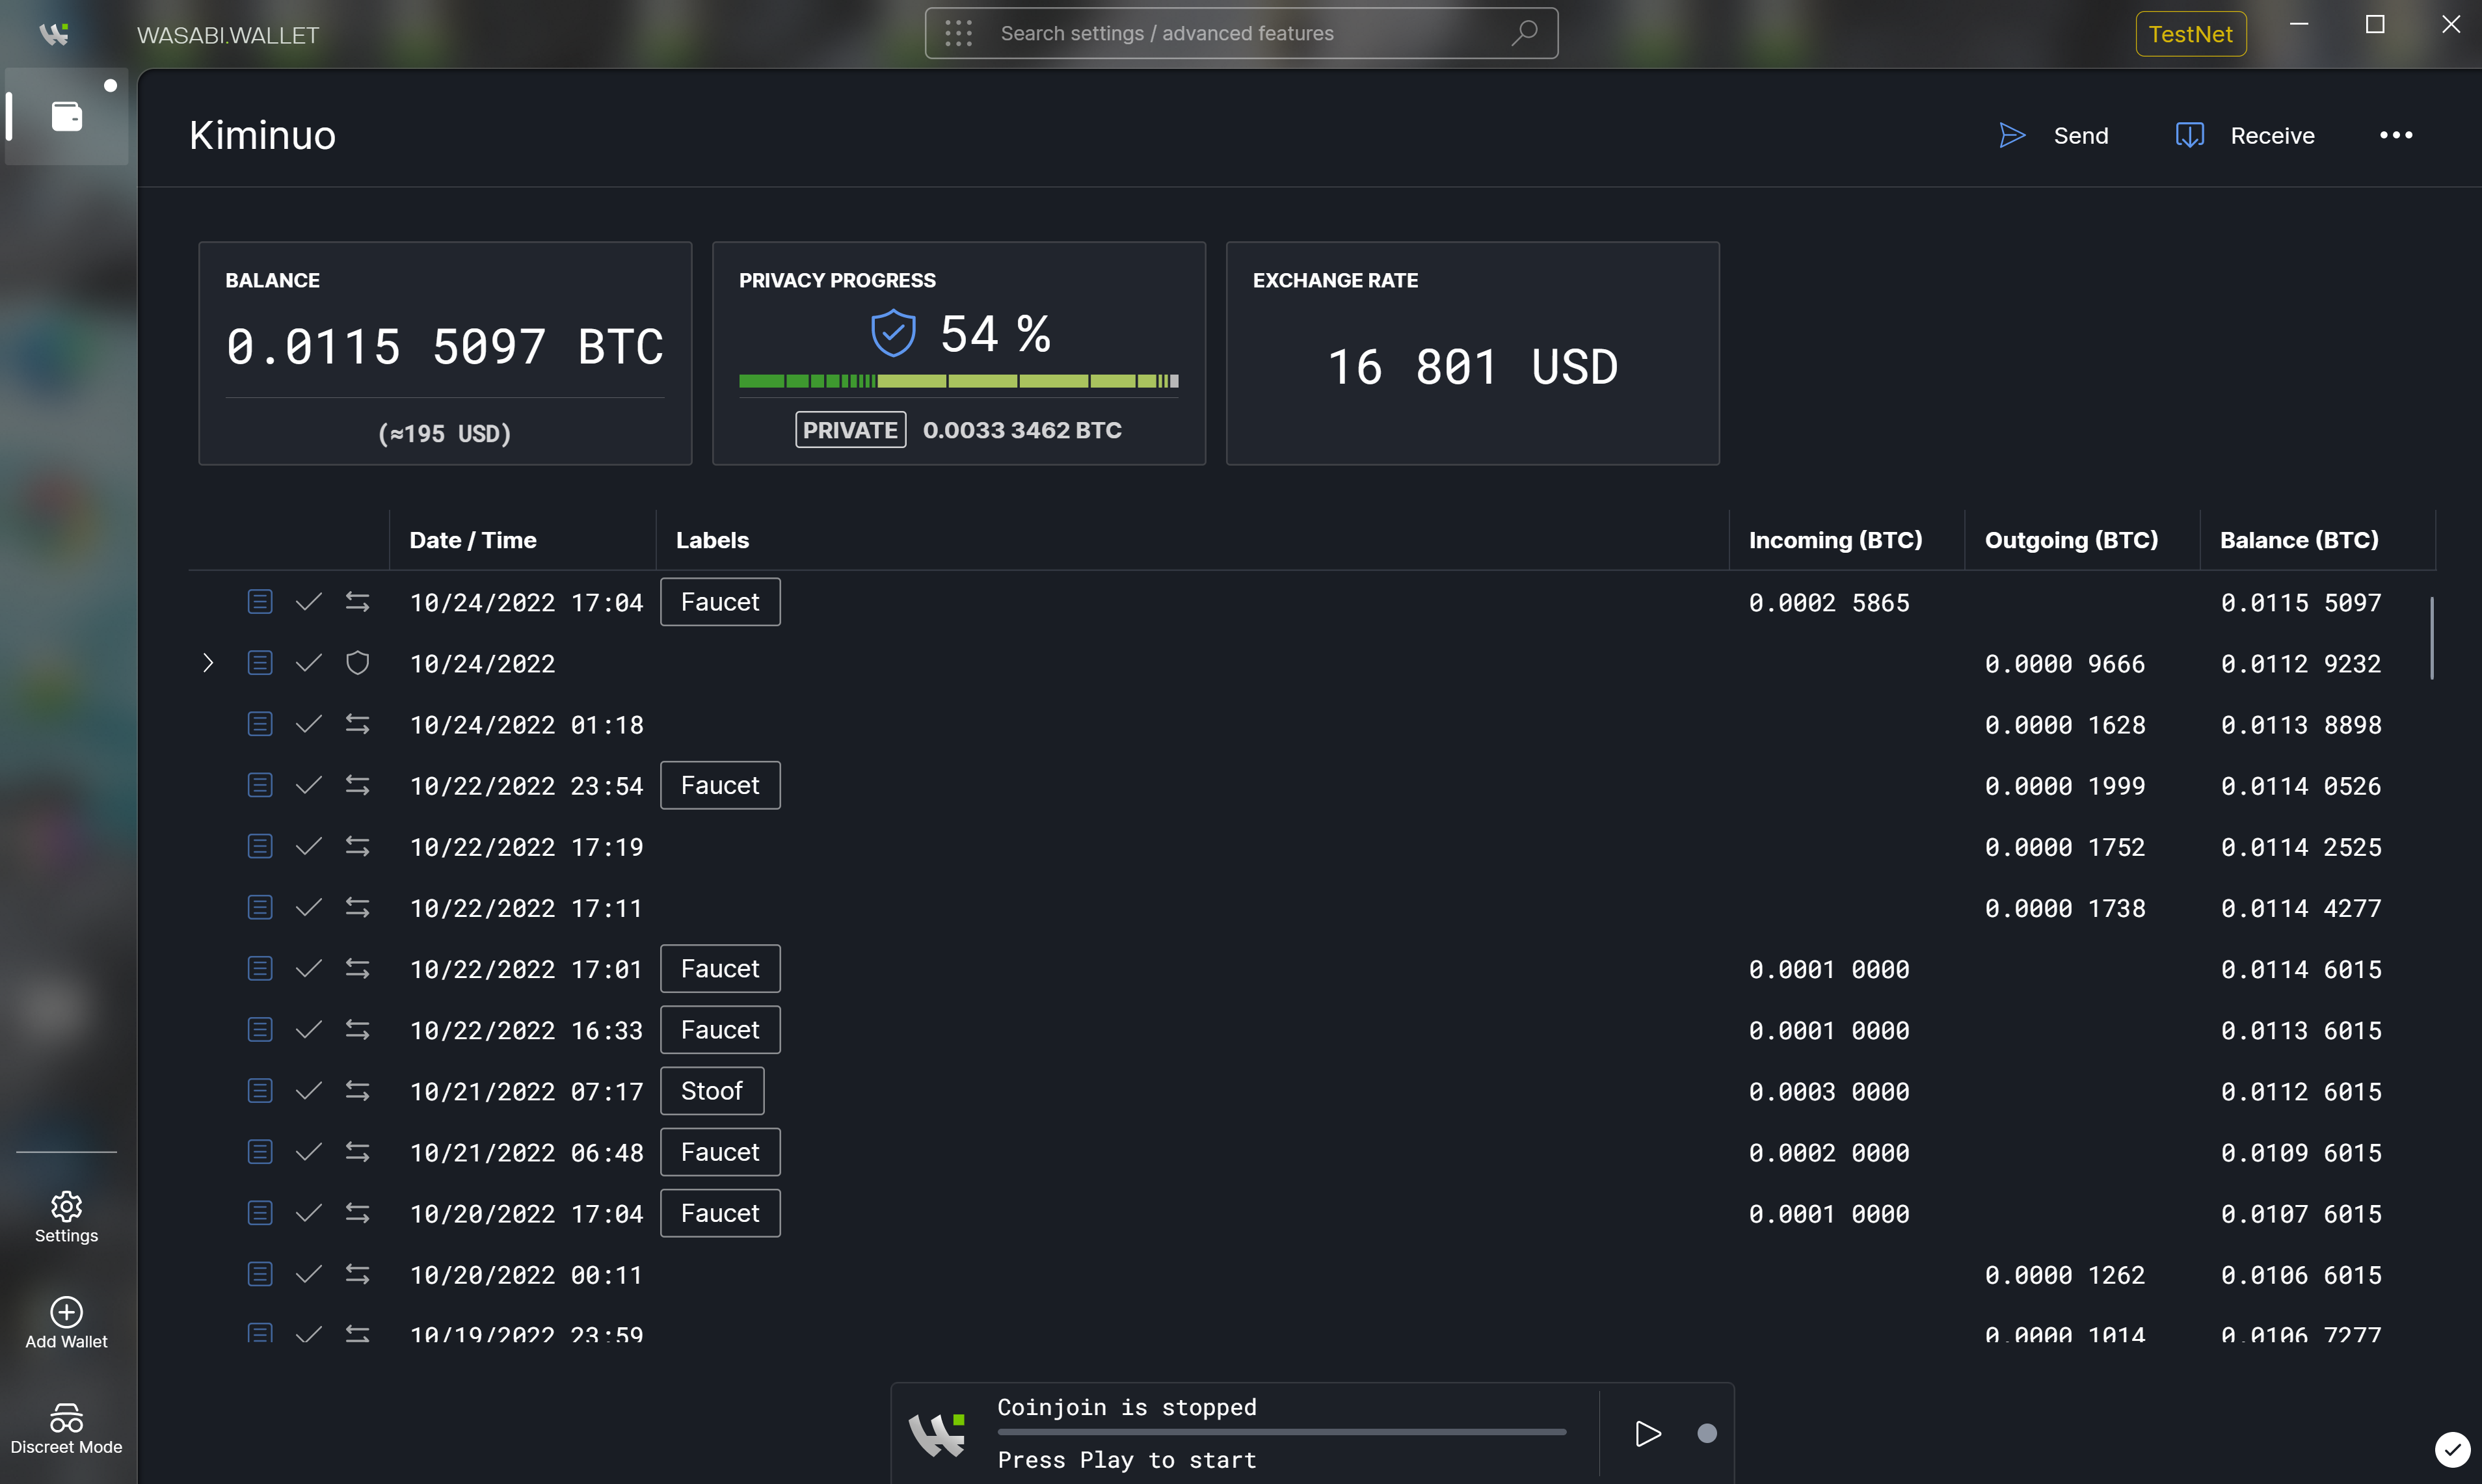
Task: Click the search settings input field
Action: (1240, 32)
